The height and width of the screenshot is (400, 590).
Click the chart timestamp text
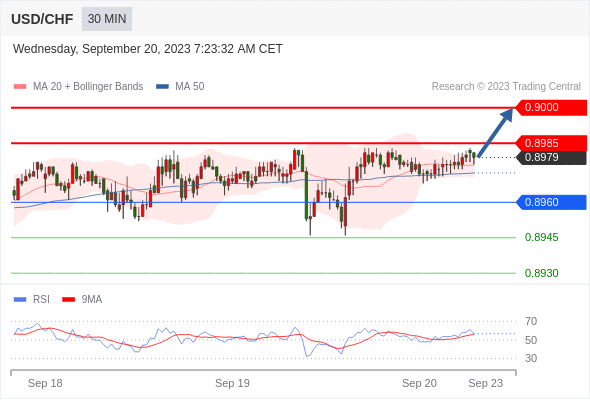tap(148, 49)
